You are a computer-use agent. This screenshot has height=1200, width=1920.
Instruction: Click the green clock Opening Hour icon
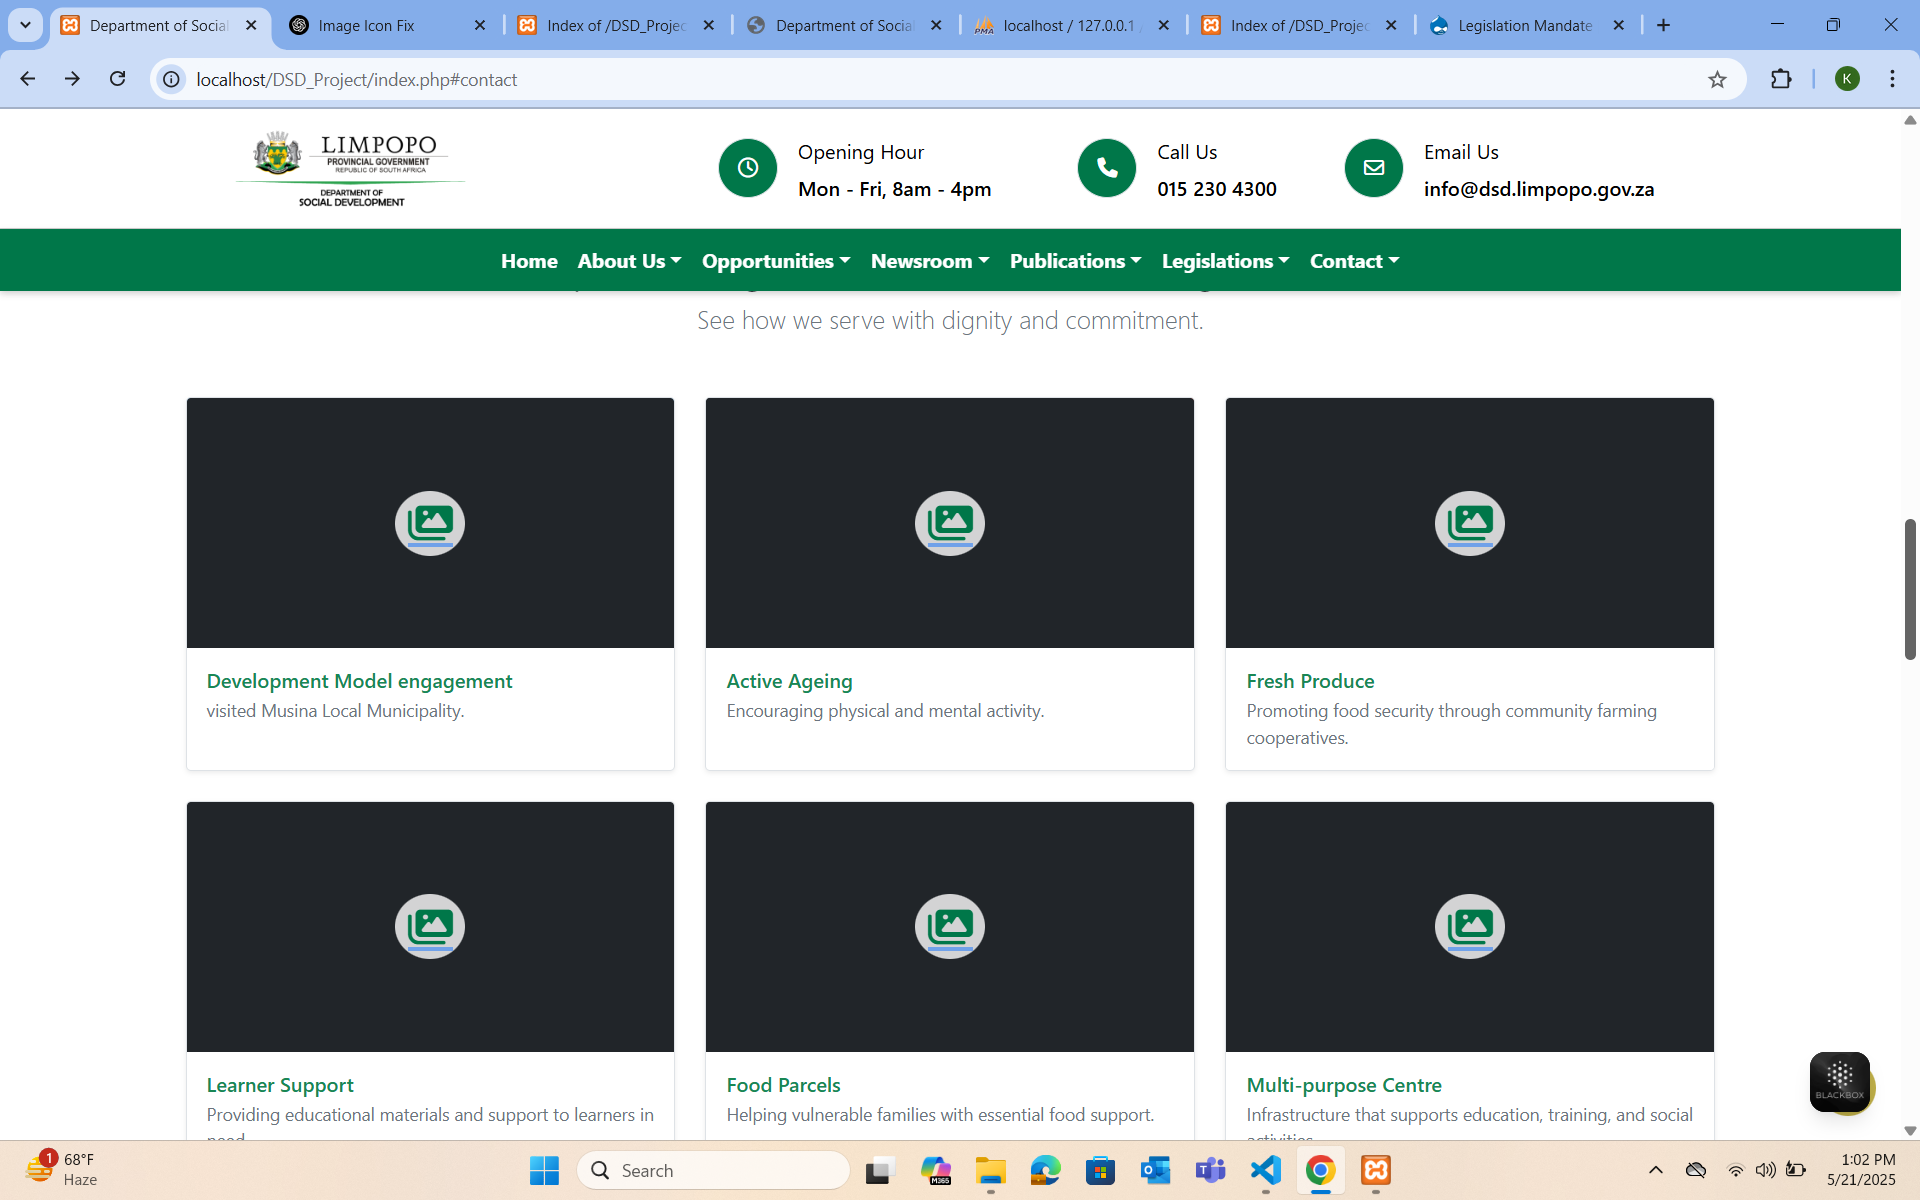pyautogui.click(x=747, y=168)
